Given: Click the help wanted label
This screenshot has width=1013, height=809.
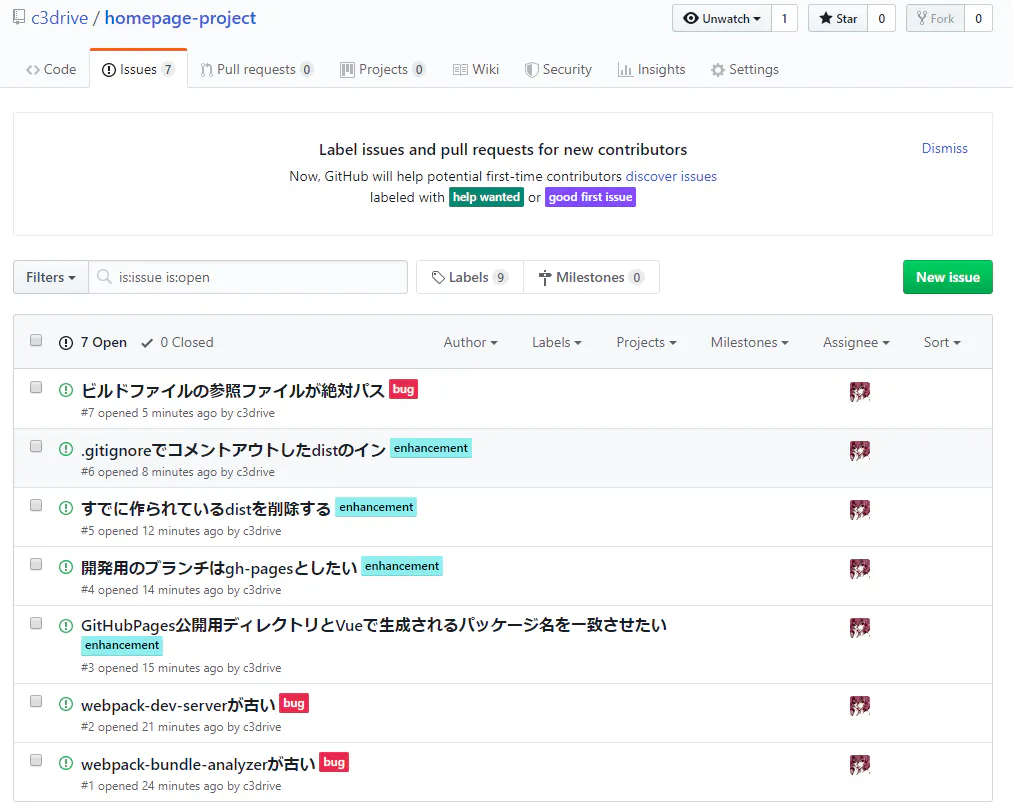Looking at the screenshot, I should 486,197.
